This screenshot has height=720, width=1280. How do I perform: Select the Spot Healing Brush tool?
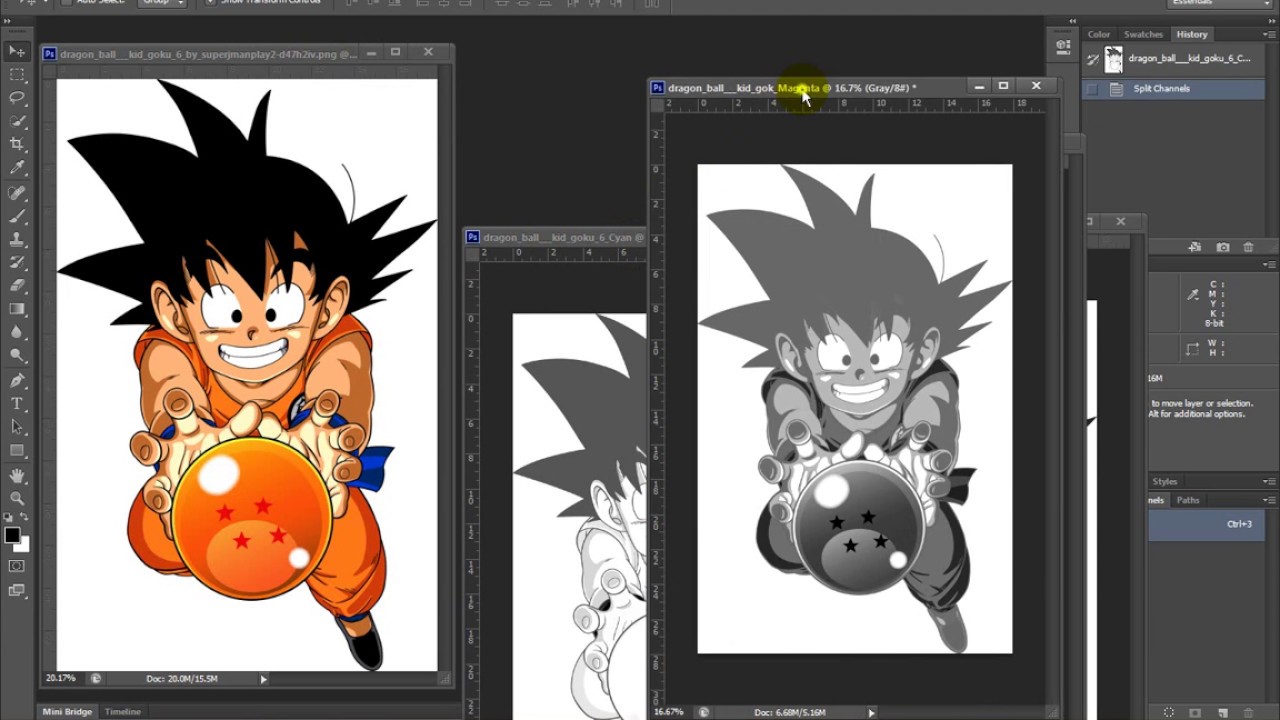pos(17,193)
